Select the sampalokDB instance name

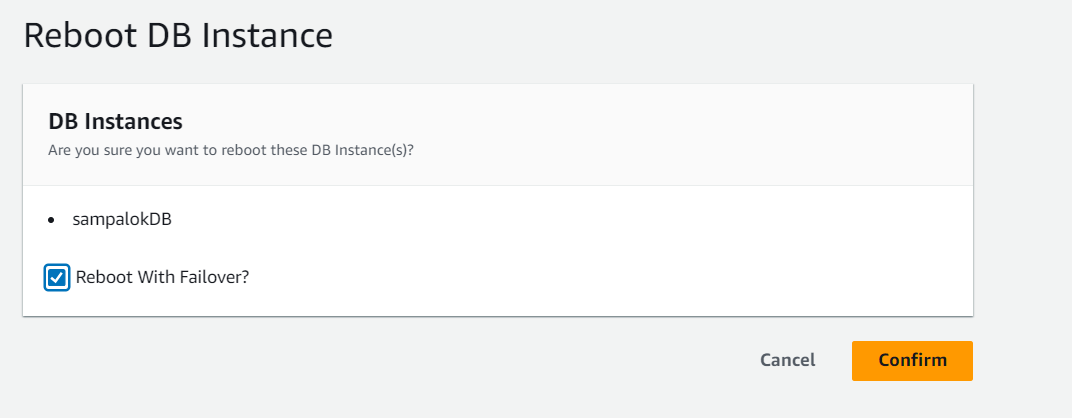pos(122,220)
